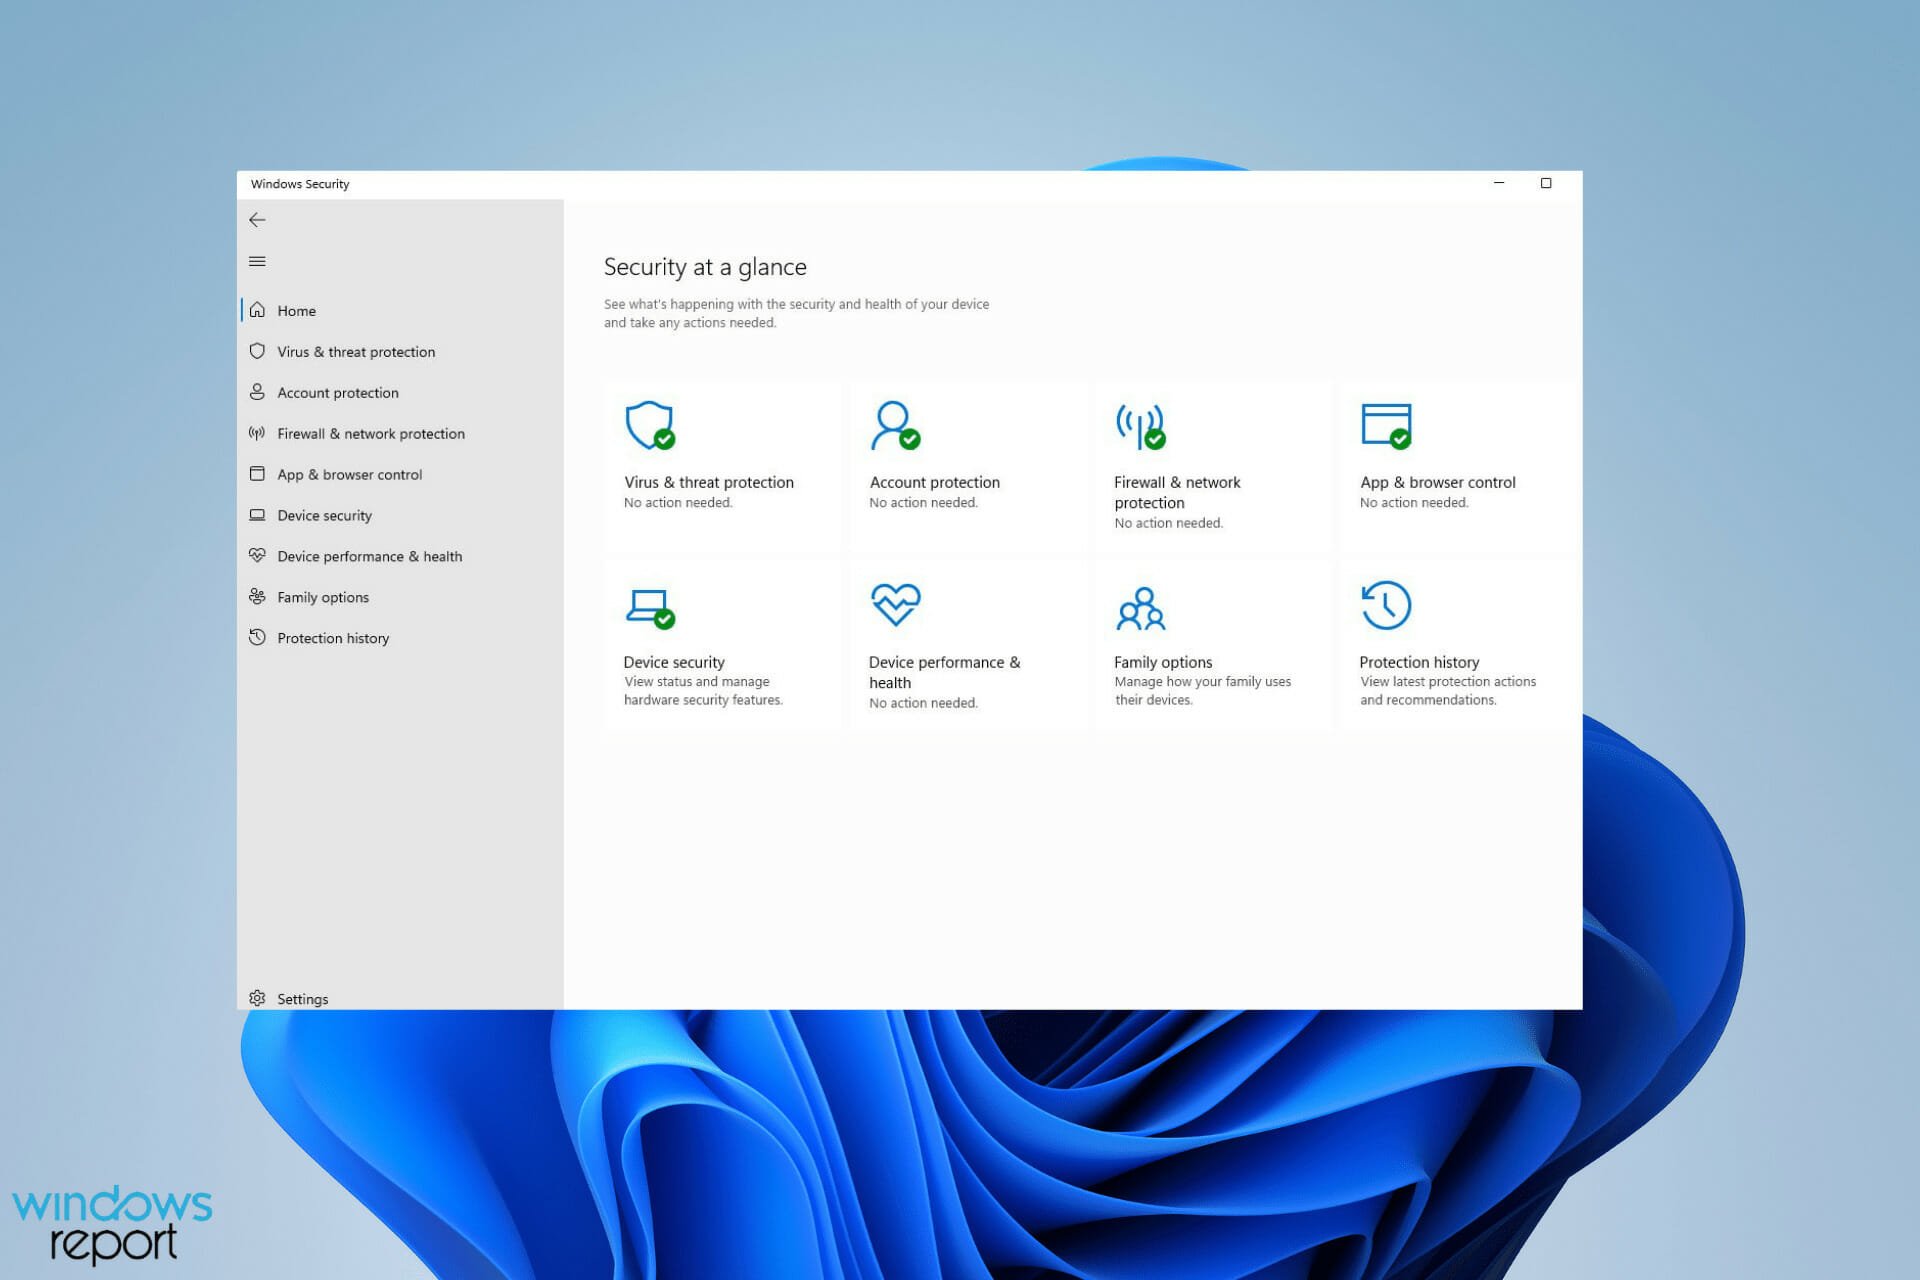The width and height of the screenshot is (1920, 1280).
Task: Open the Family options tile title
Action: (x=1163, y=662)
